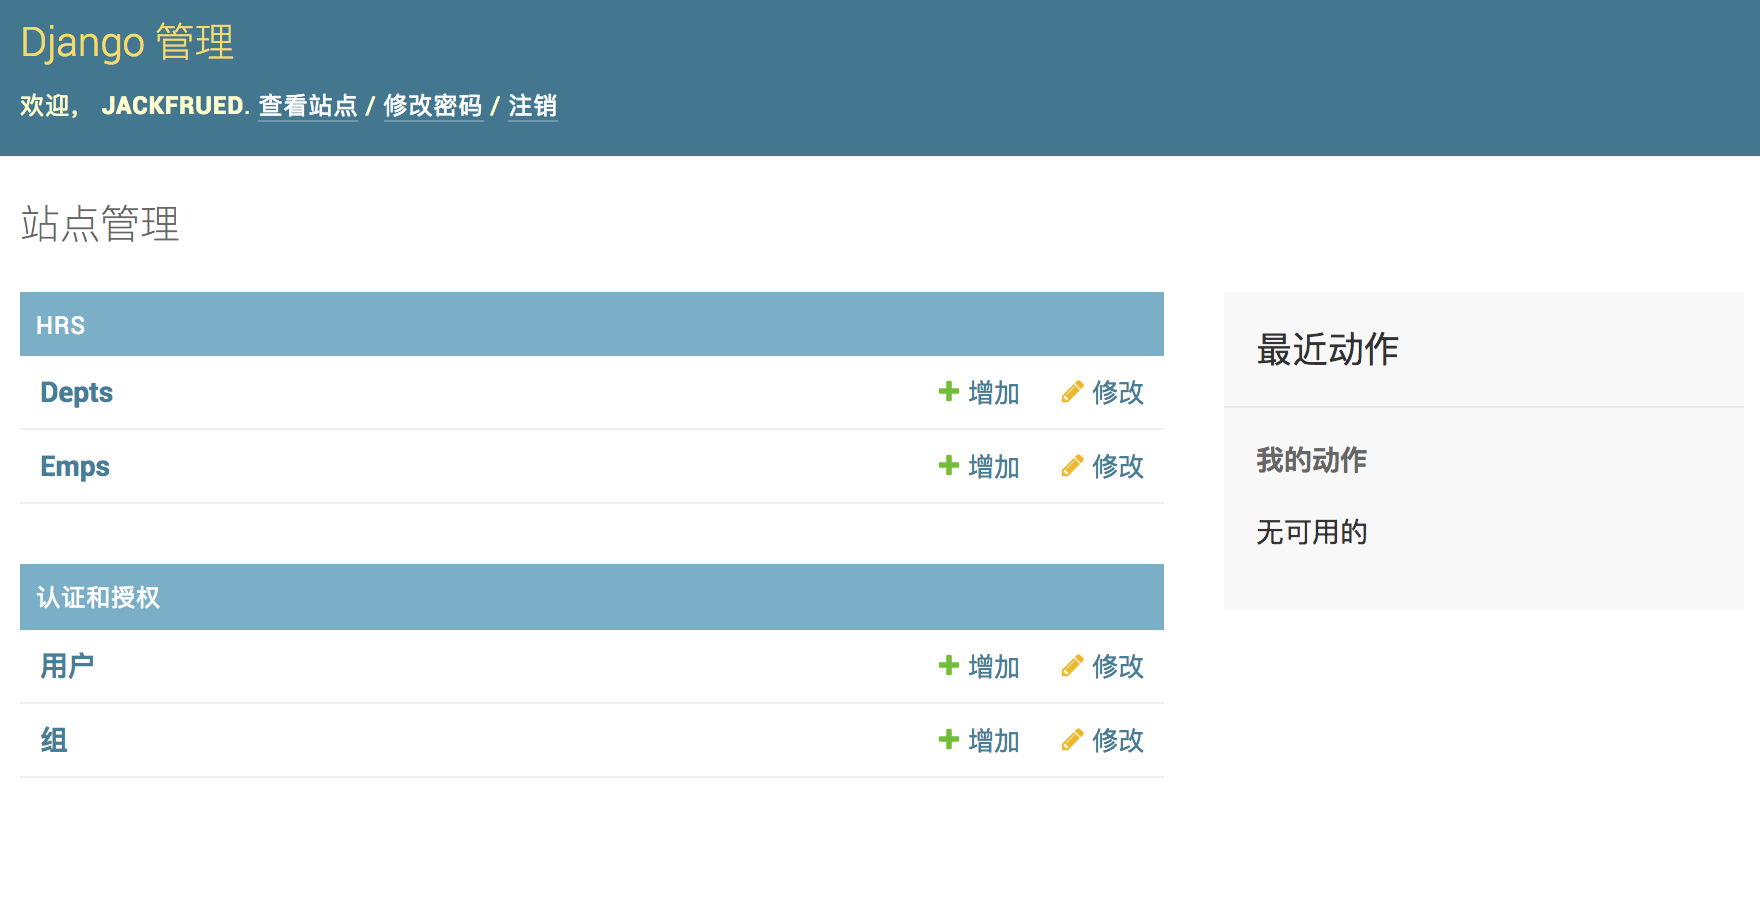Viewport: 1760px width, 900px height.
Task: Open the HRS app section header
Action: click(x=60, y=325)
